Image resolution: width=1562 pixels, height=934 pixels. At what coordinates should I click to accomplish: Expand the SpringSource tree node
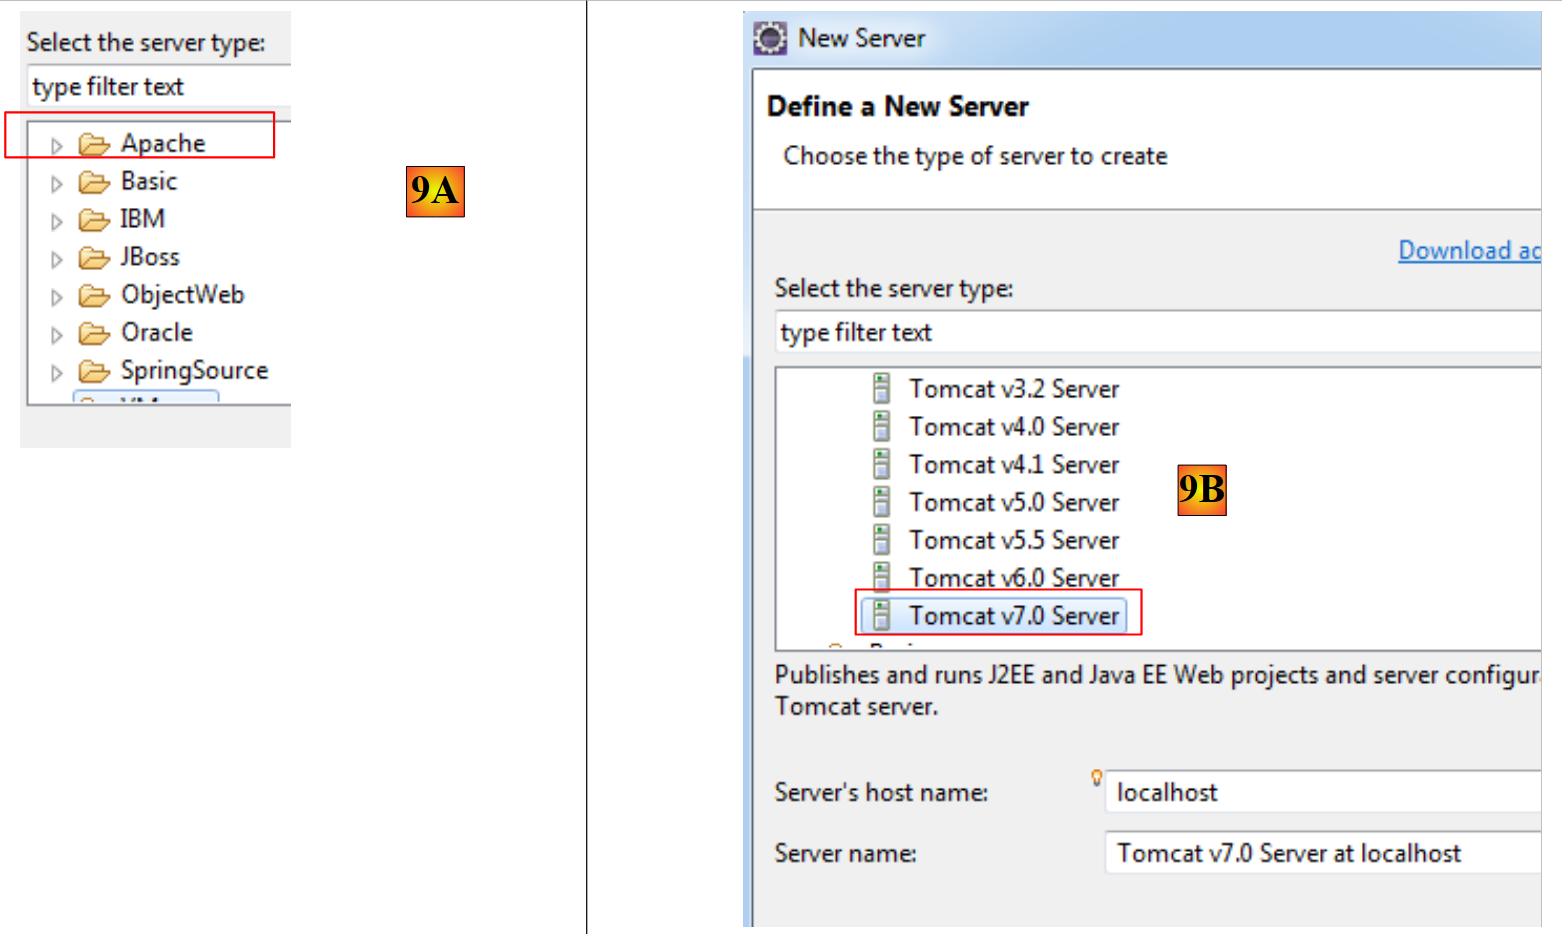(x=57, y=372)
